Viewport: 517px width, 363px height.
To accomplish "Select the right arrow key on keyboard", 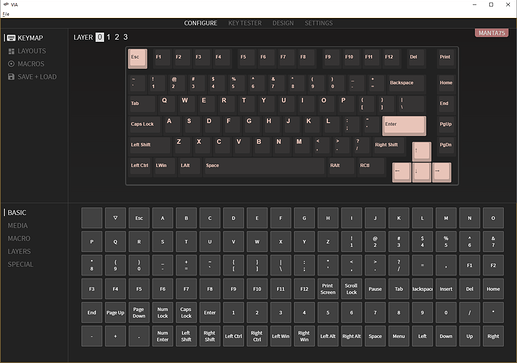I will [x=441, y=172].
